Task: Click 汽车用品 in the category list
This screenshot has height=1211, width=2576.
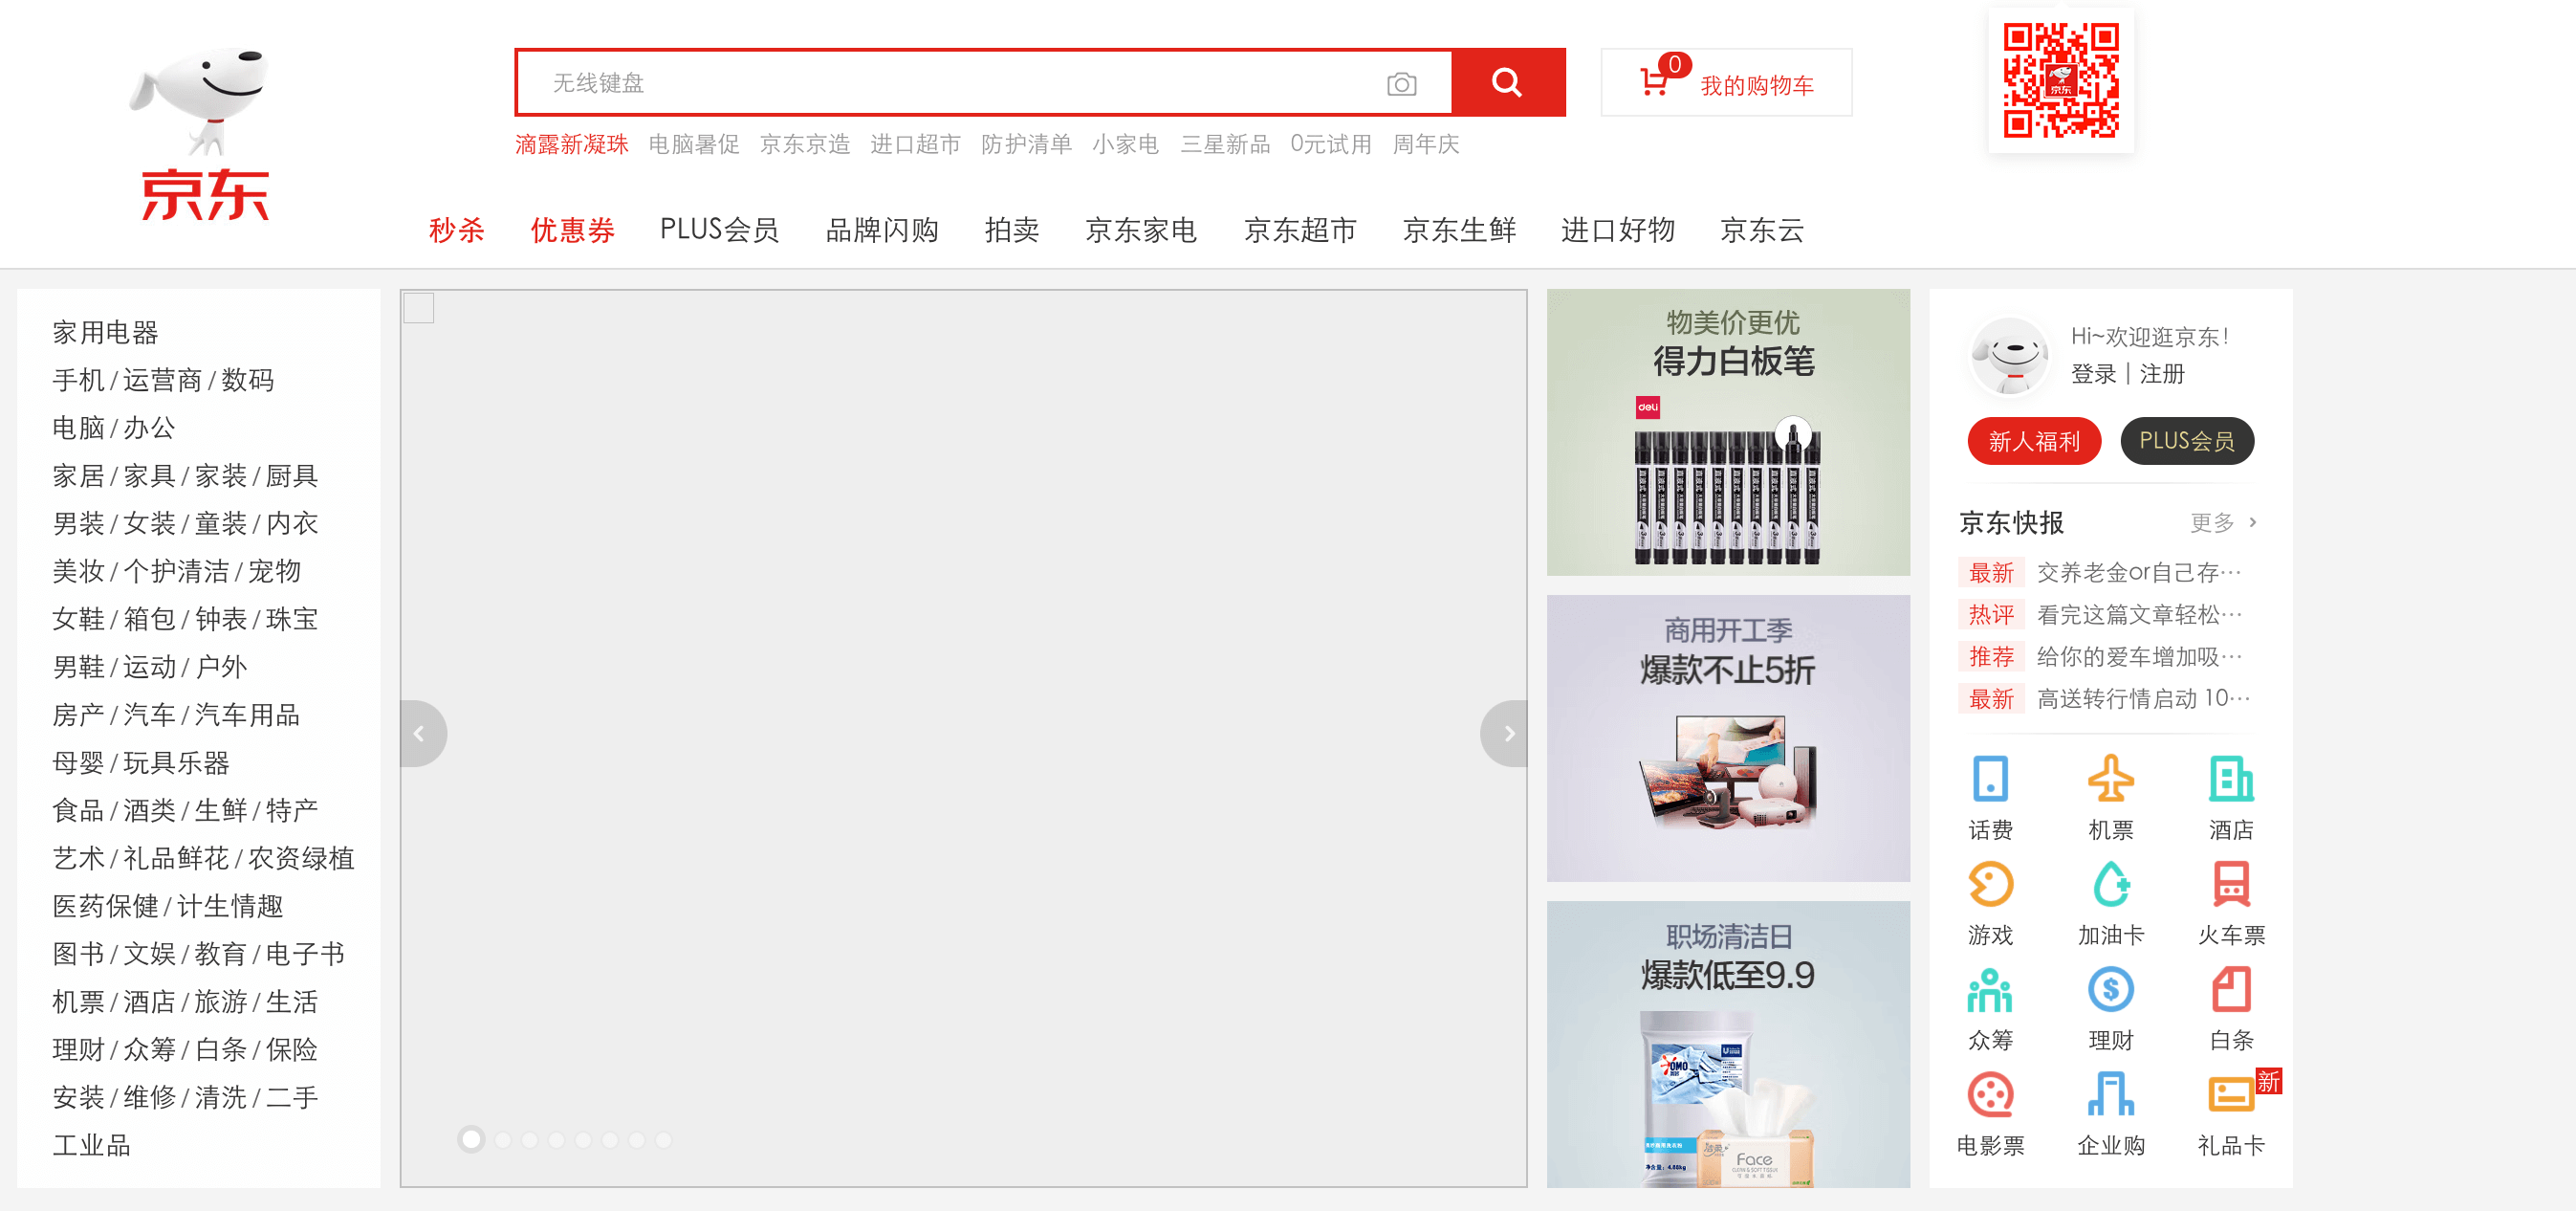Action: (x=247, y=715)
